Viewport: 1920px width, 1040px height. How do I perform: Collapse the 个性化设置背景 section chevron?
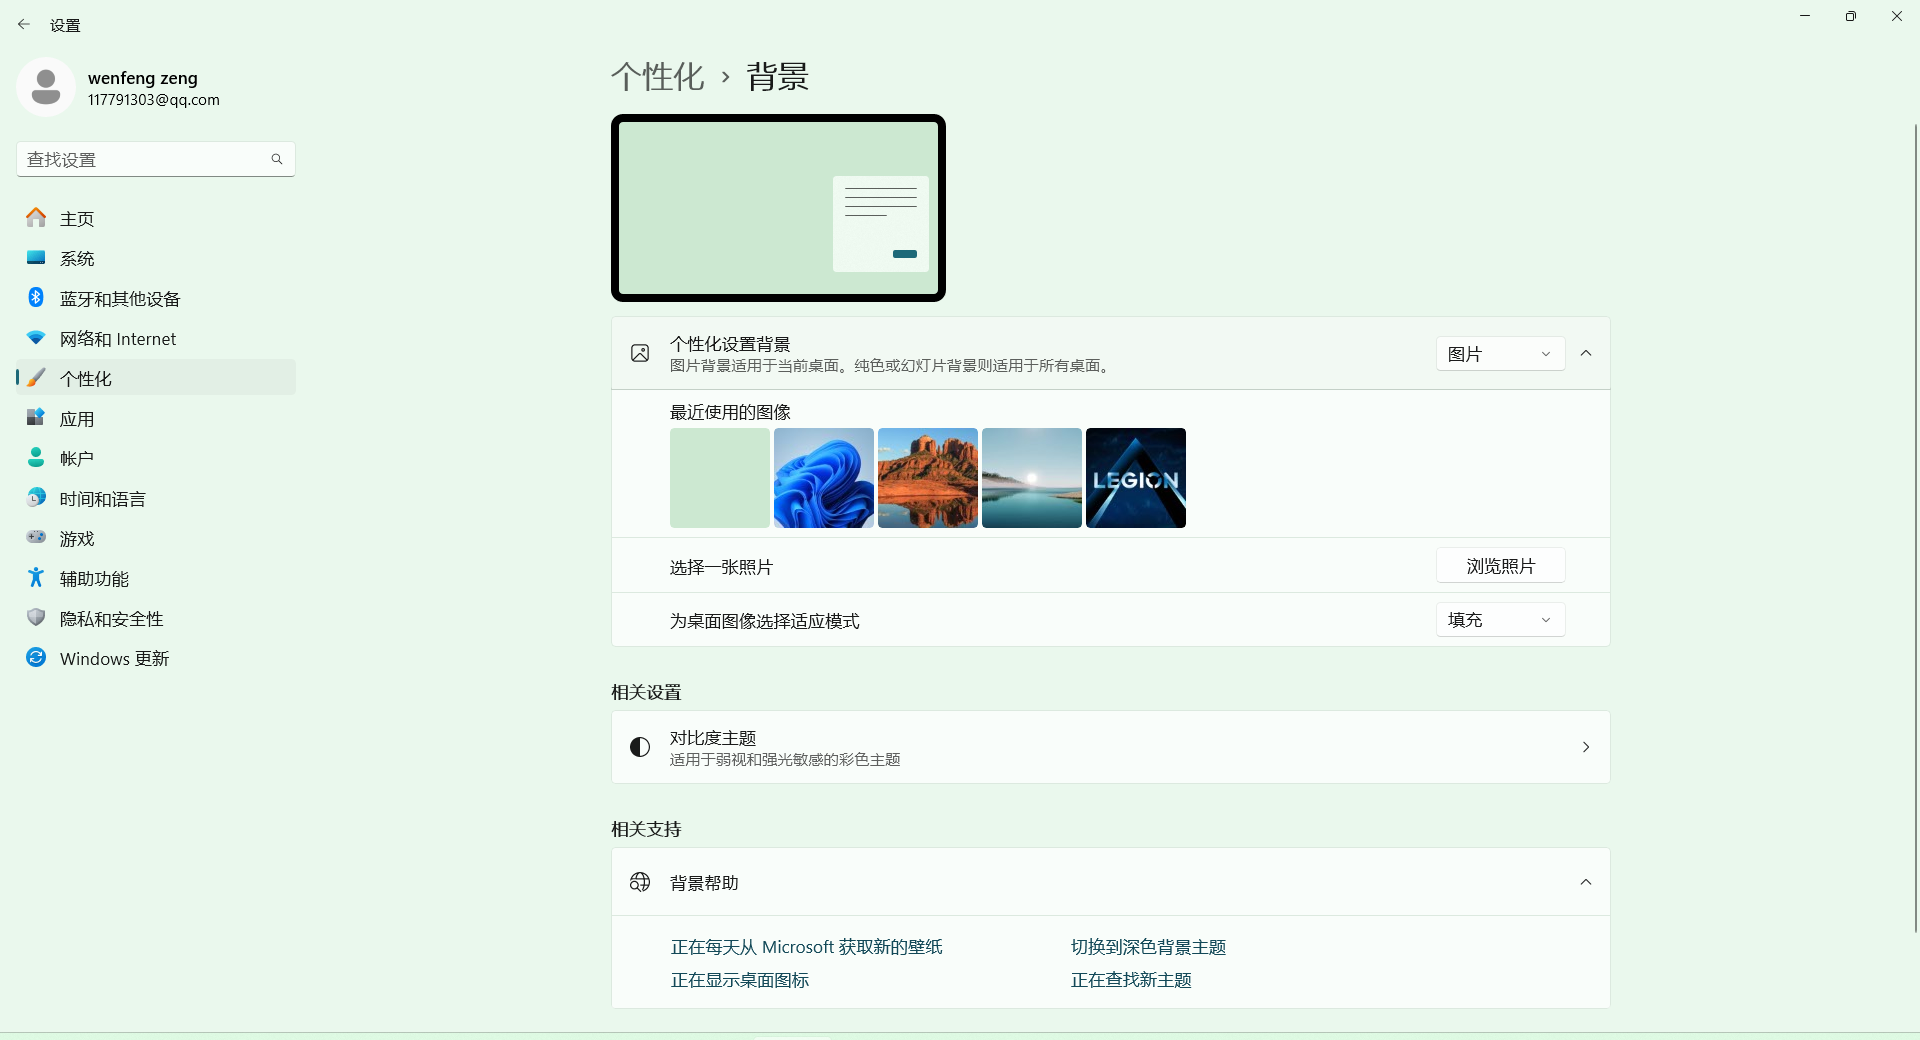point(1586,353)
